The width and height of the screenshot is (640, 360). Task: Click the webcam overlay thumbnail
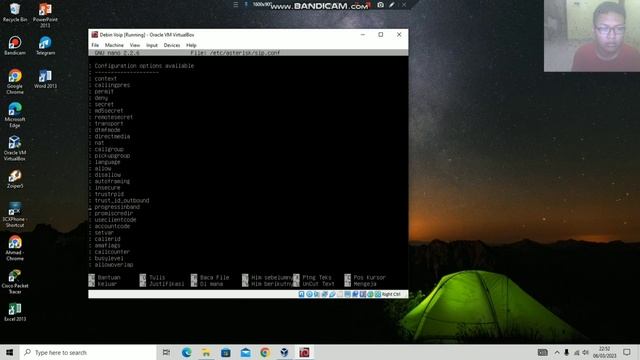point(592,36)
